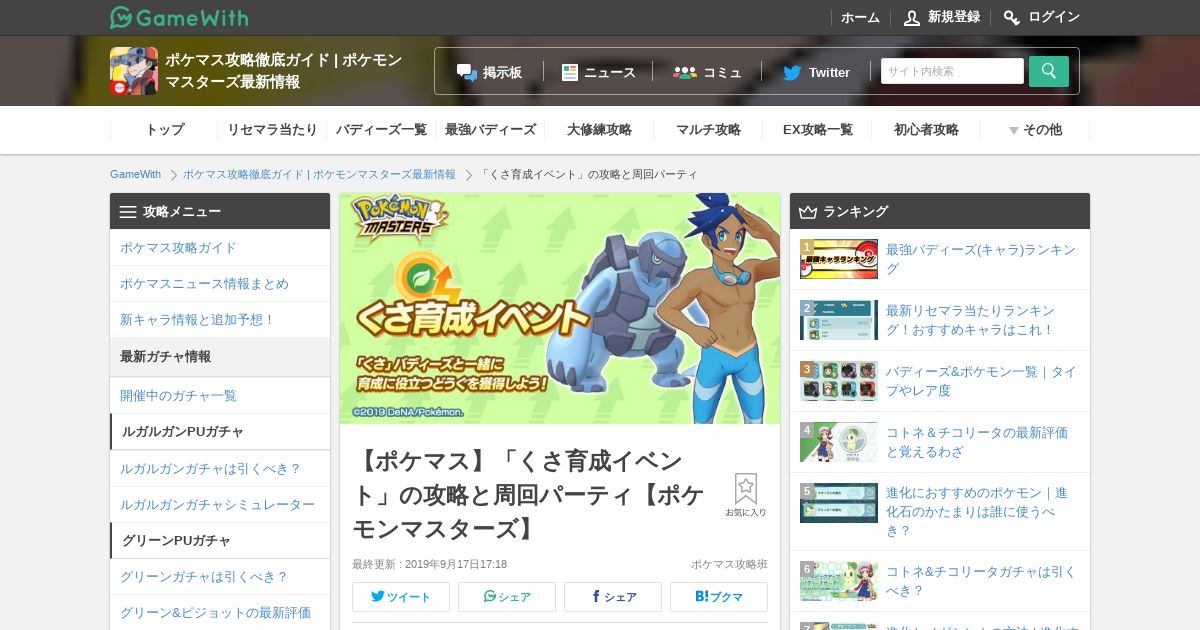Open ルガルガンガチャは引くべき？ link
This screenshot has height=630, width=1200.
pos(220,469)
